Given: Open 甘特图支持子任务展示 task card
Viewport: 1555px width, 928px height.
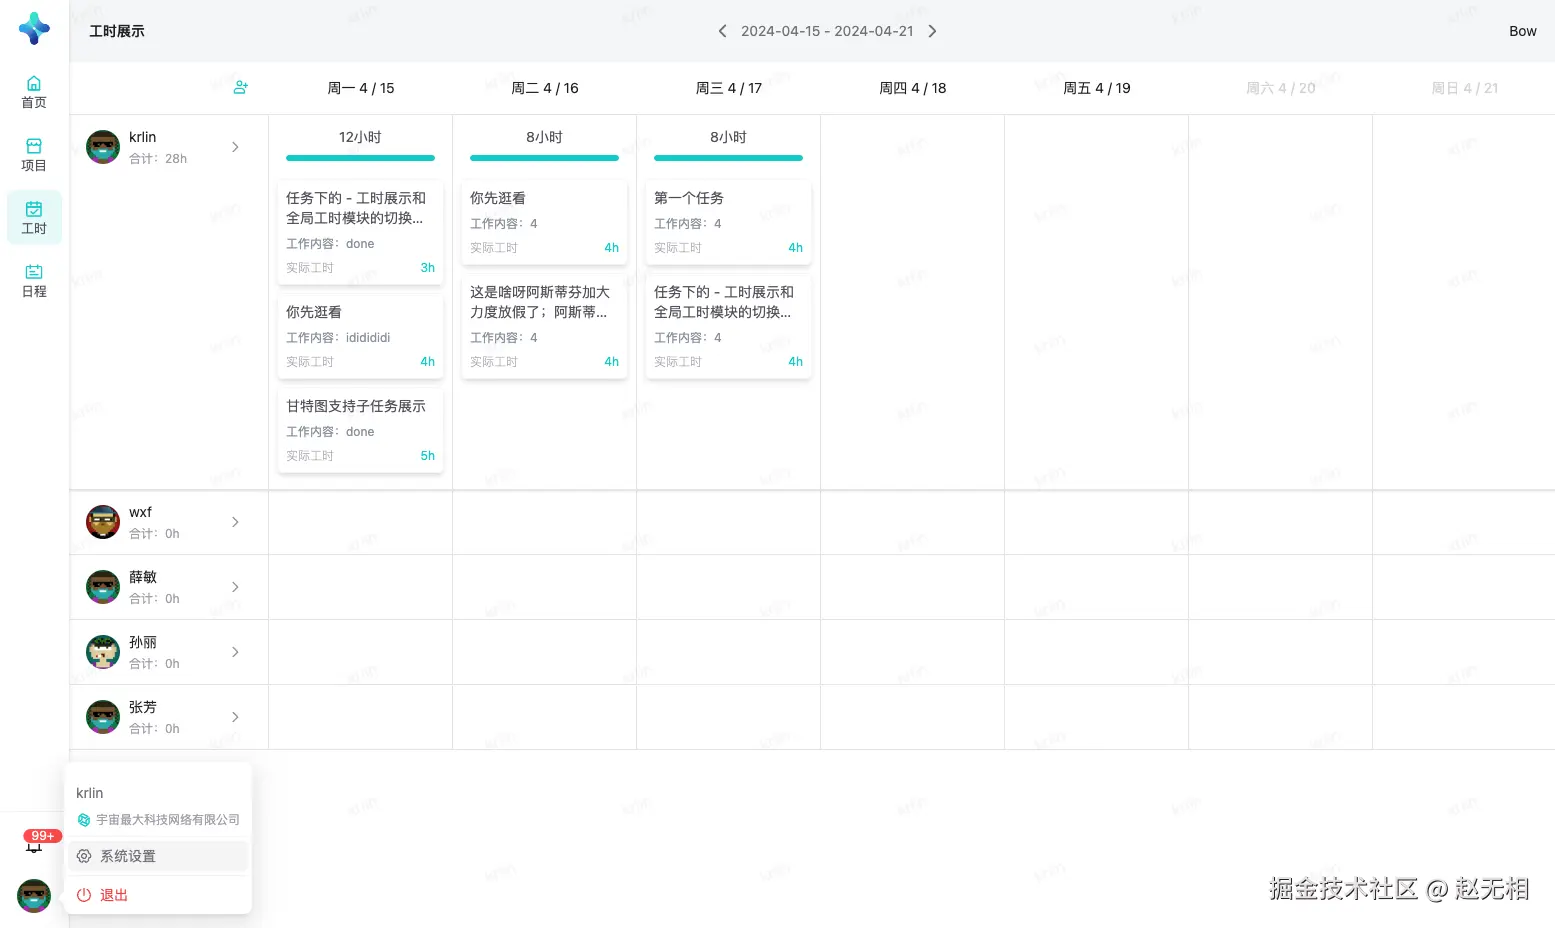Looking at the screenshot, I should (360, 430).
